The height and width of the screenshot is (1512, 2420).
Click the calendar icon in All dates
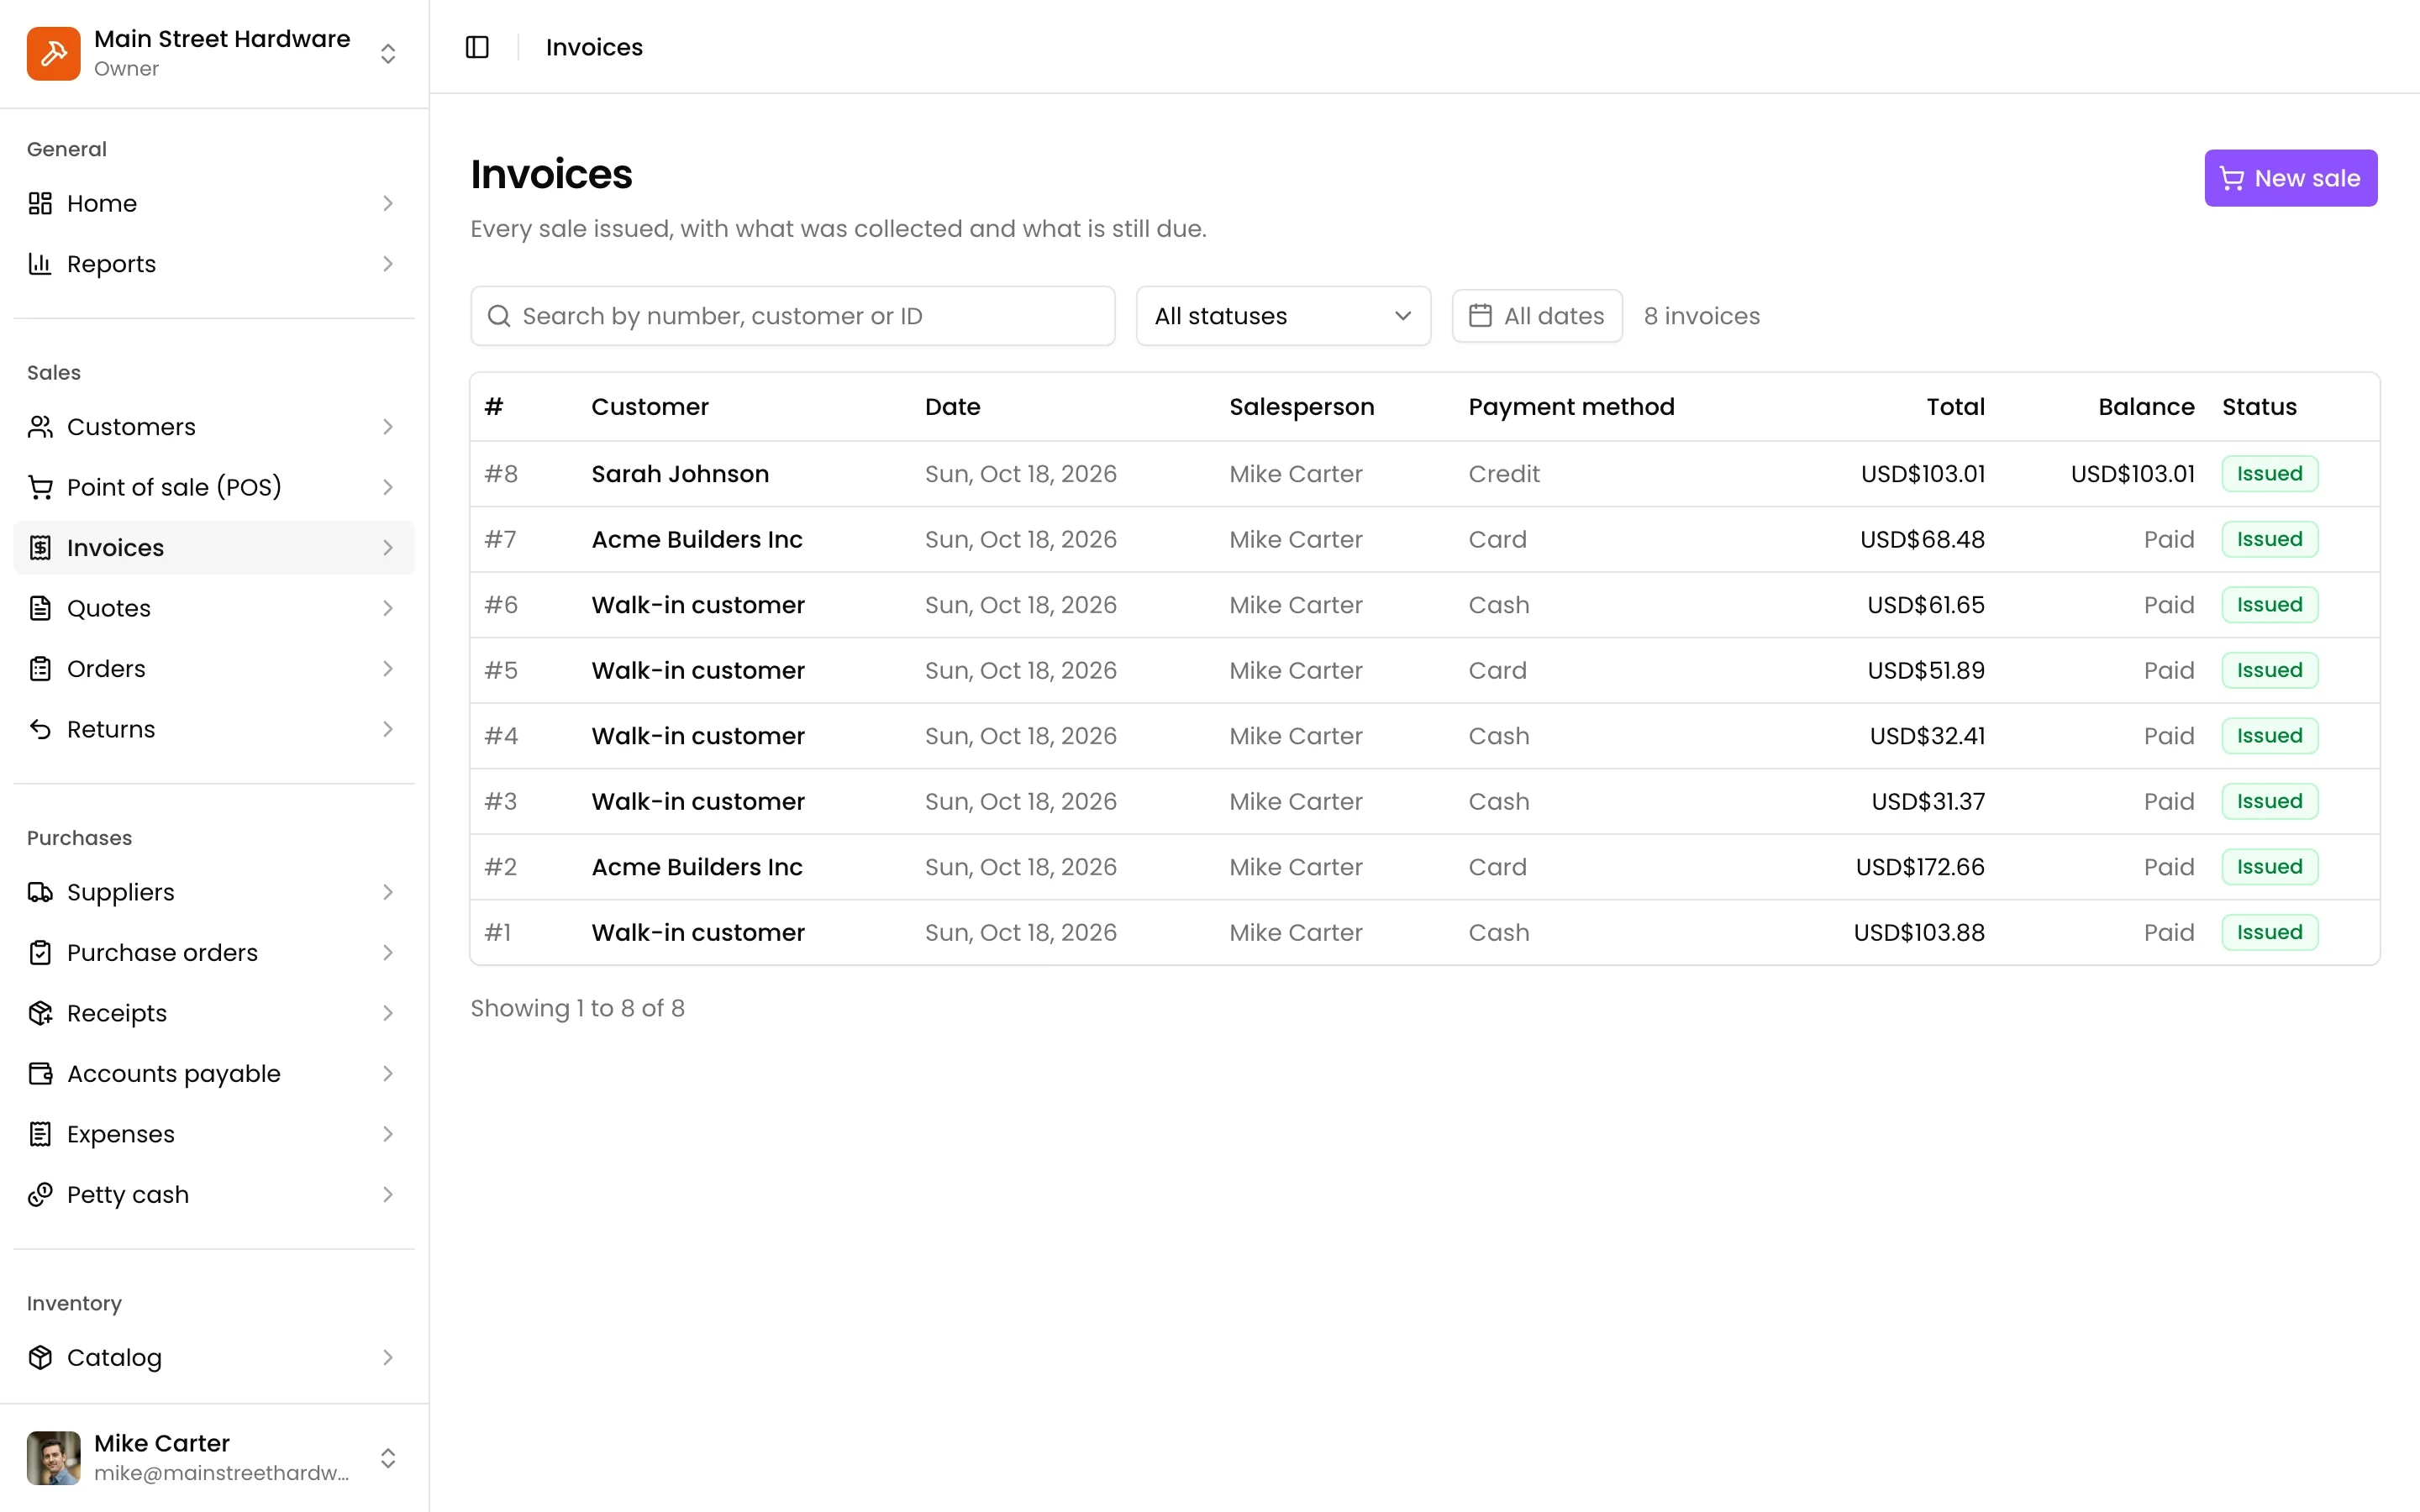point(1480,316)
